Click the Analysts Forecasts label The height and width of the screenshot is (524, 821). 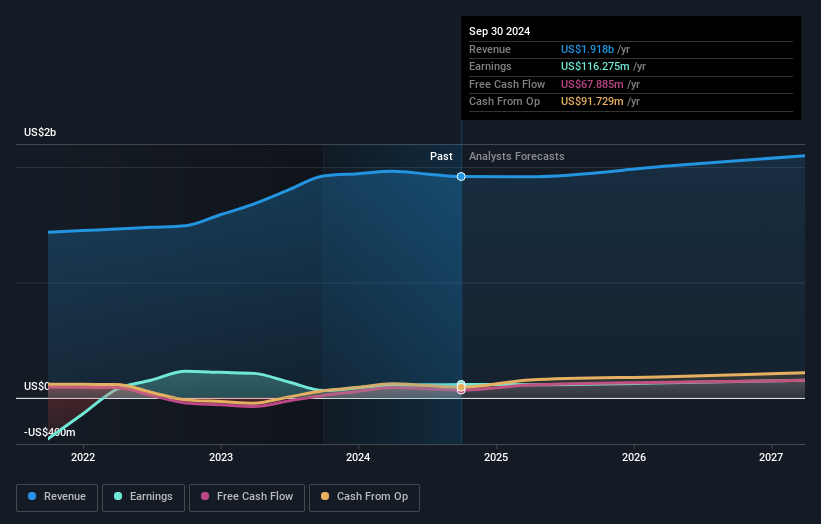pyautogui.click(x=517, y=156)
